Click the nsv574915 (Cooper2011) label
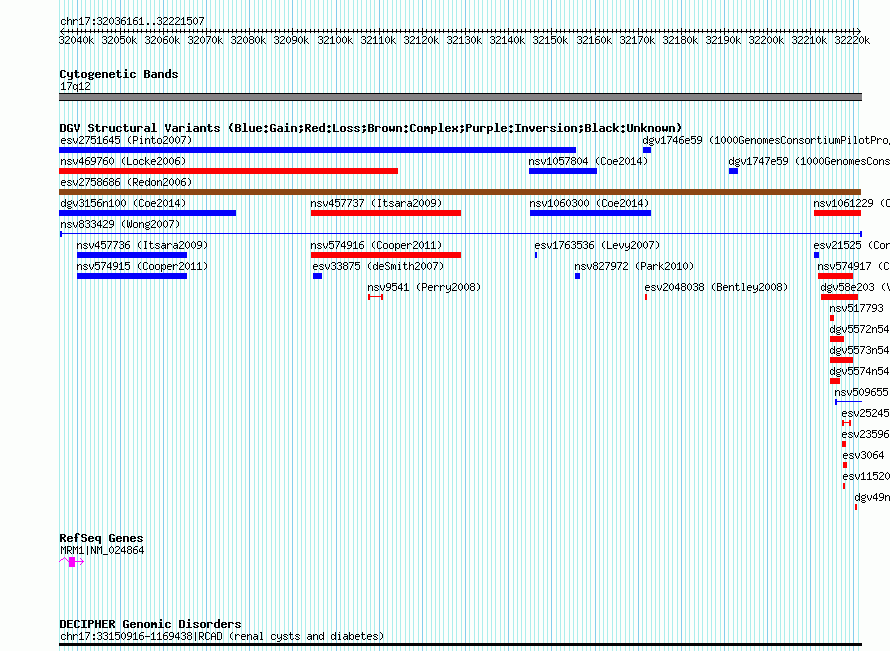This screenshot has width=890, height=651. 142,266
